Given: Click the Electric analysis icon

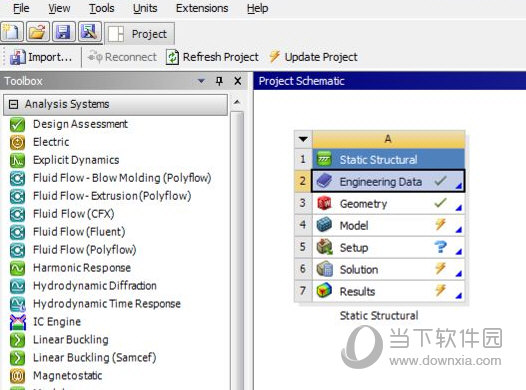Looking at the screenshot, I should (x=17, y=143).
